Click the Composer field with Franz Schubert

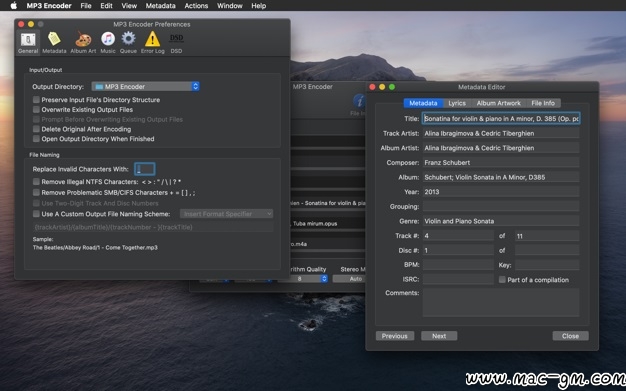pos(501,163)
